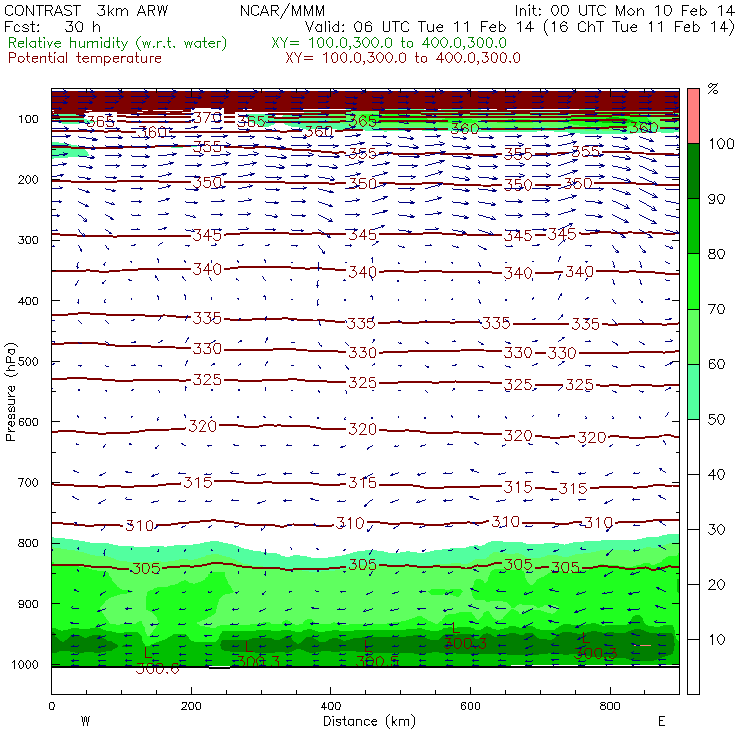
Task: Click the colorbar tick label "40"
Action: pos(716,474)
